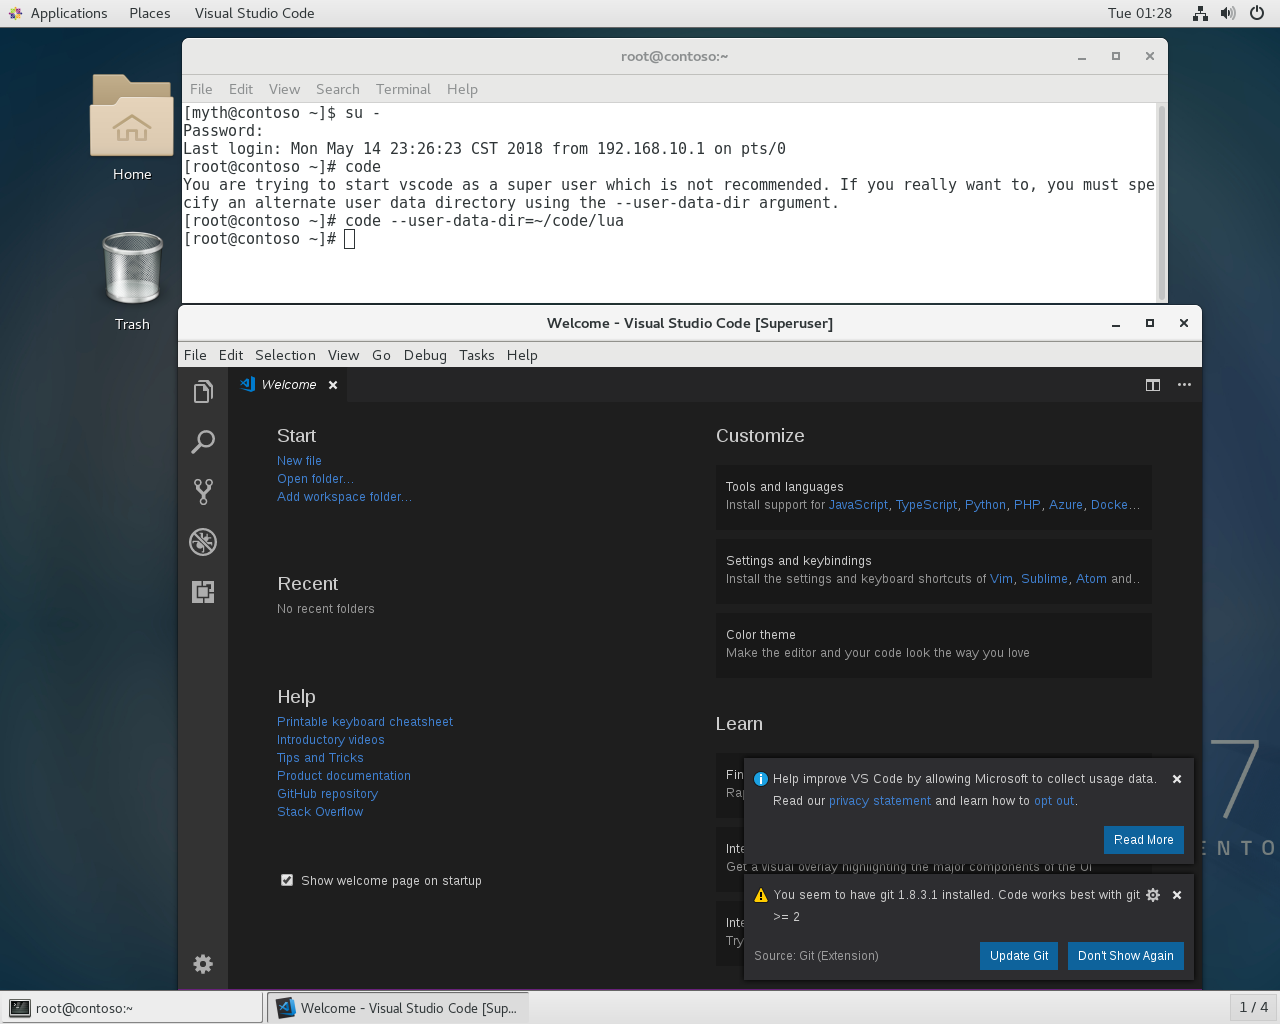
Task: Click the info icon in usage notification
Action: [x=761, y=779]
